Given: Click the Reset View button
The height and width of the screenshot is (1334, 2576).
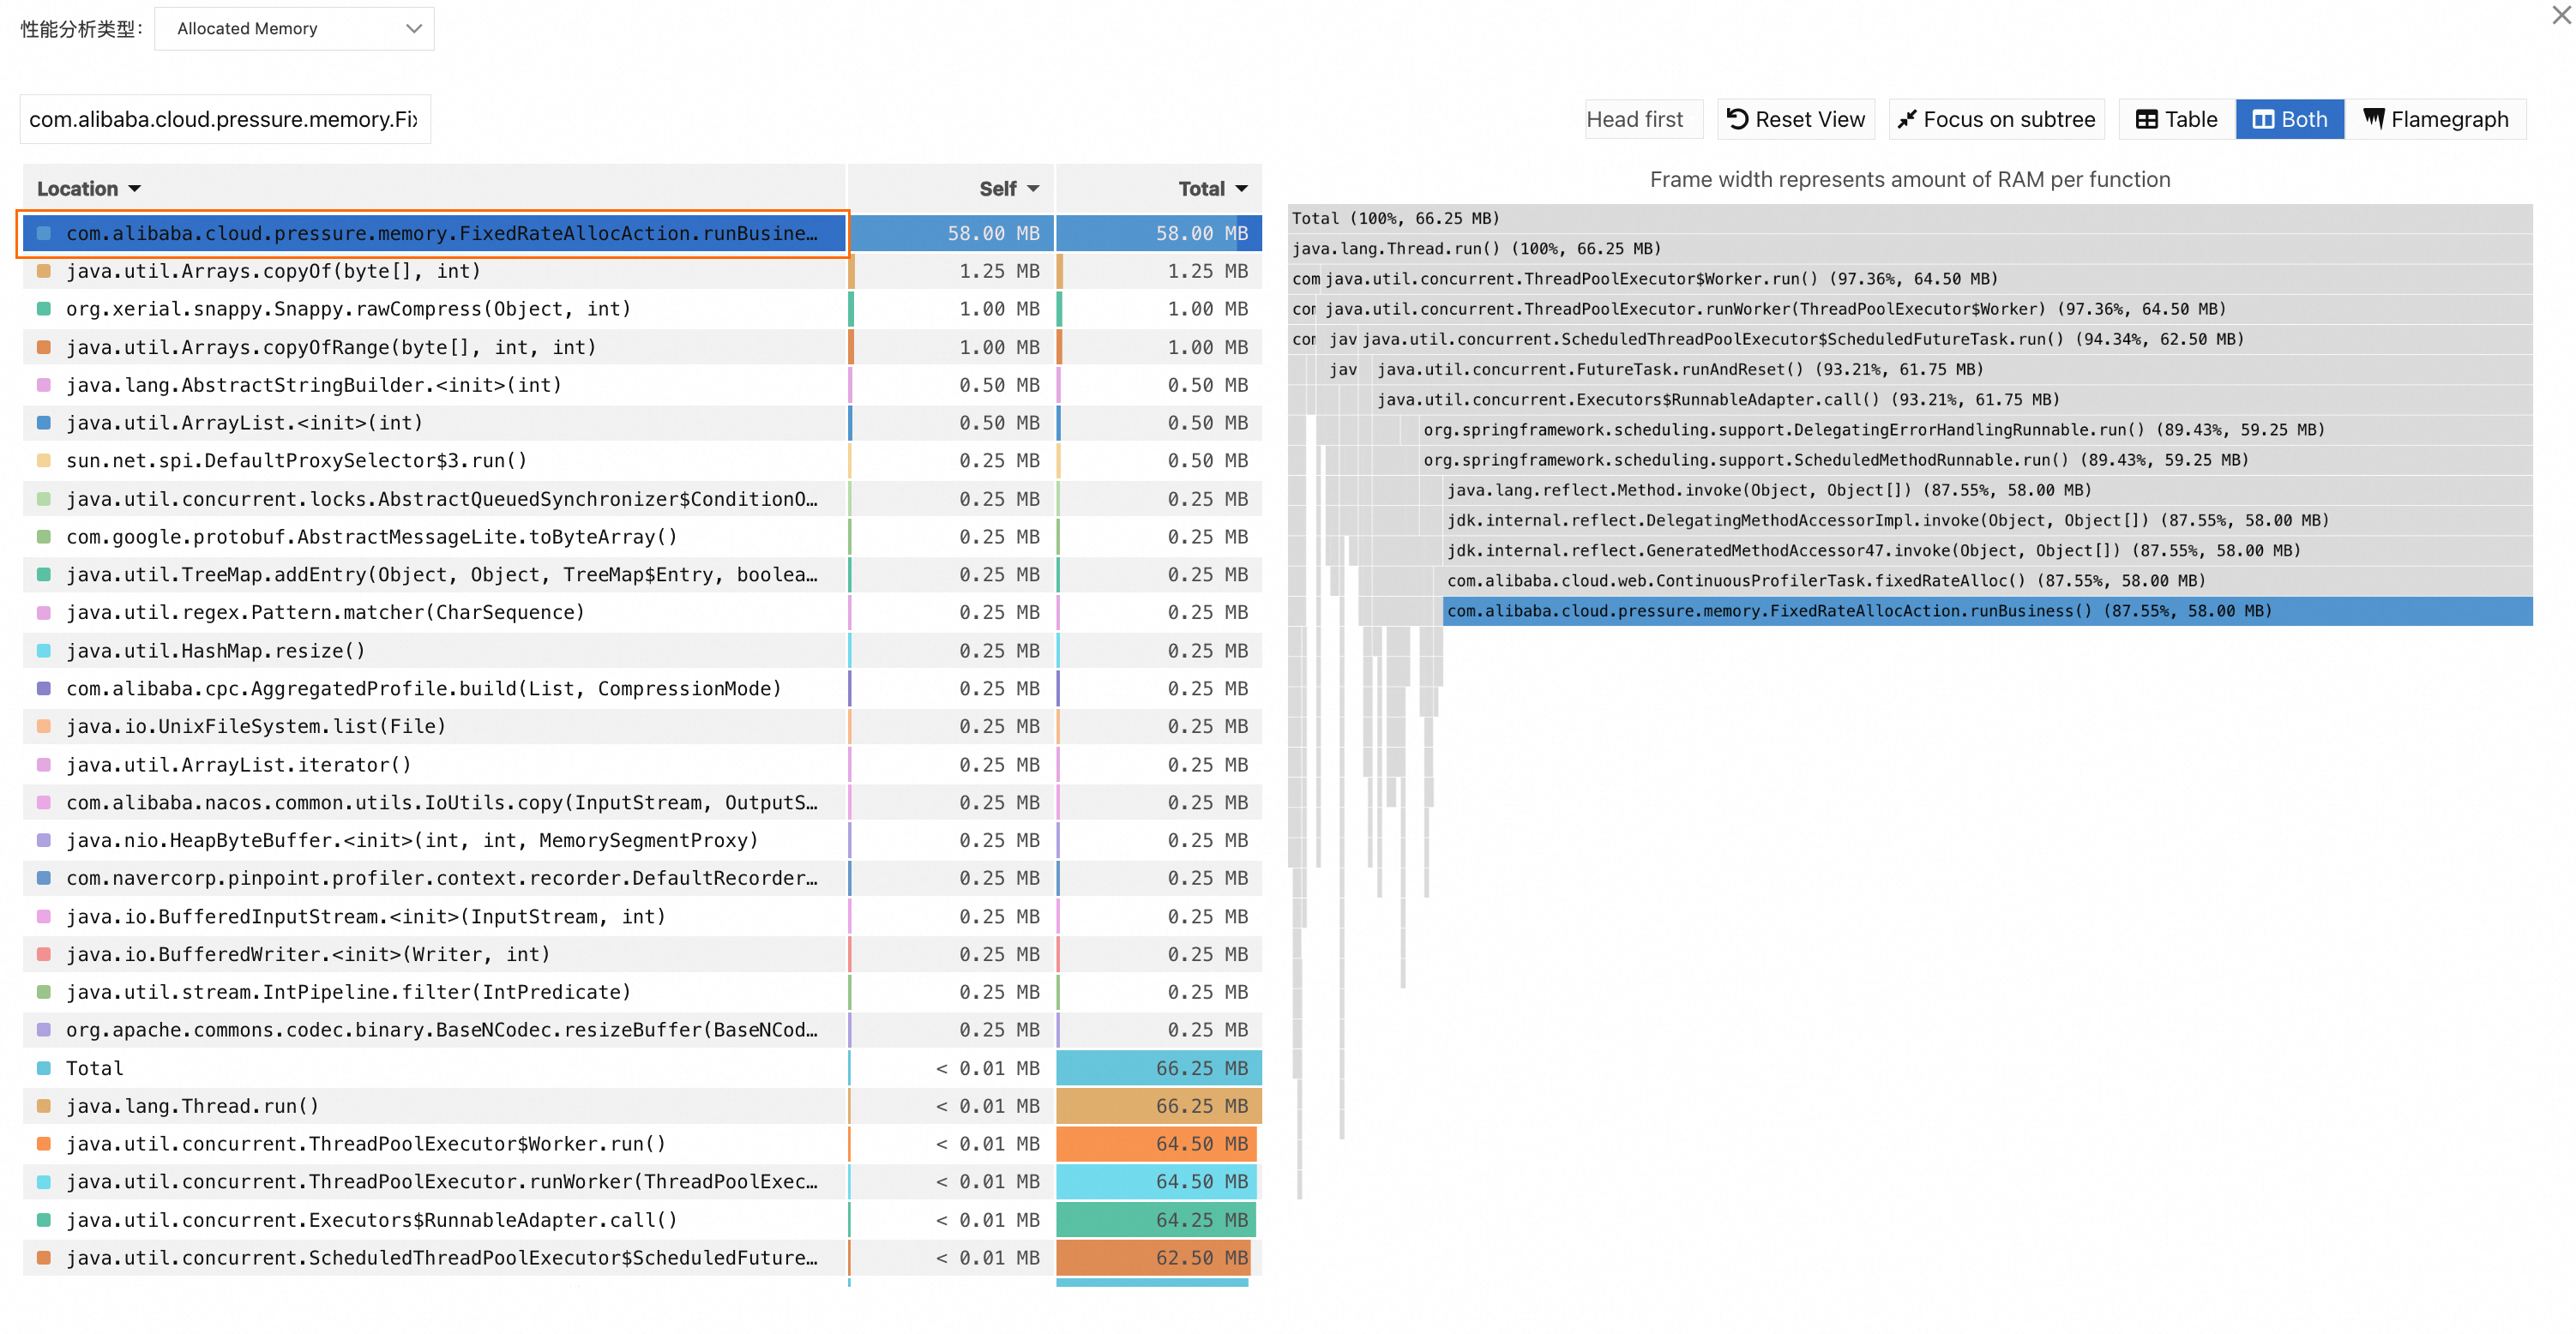Looking at the screenshot, I should [1796, 119].
